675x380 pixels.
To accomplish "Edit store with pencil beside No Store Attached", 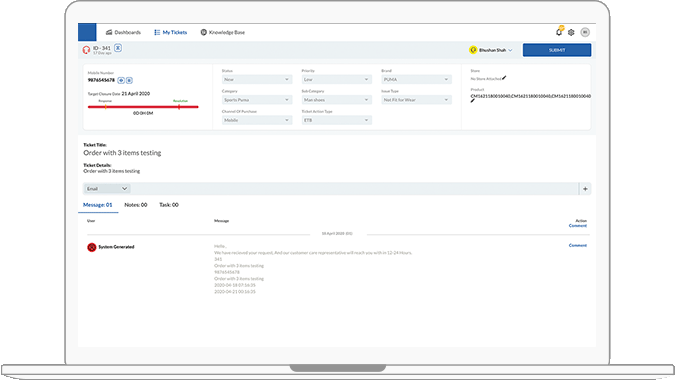I will pyautogui.click(x=504, y=78).
